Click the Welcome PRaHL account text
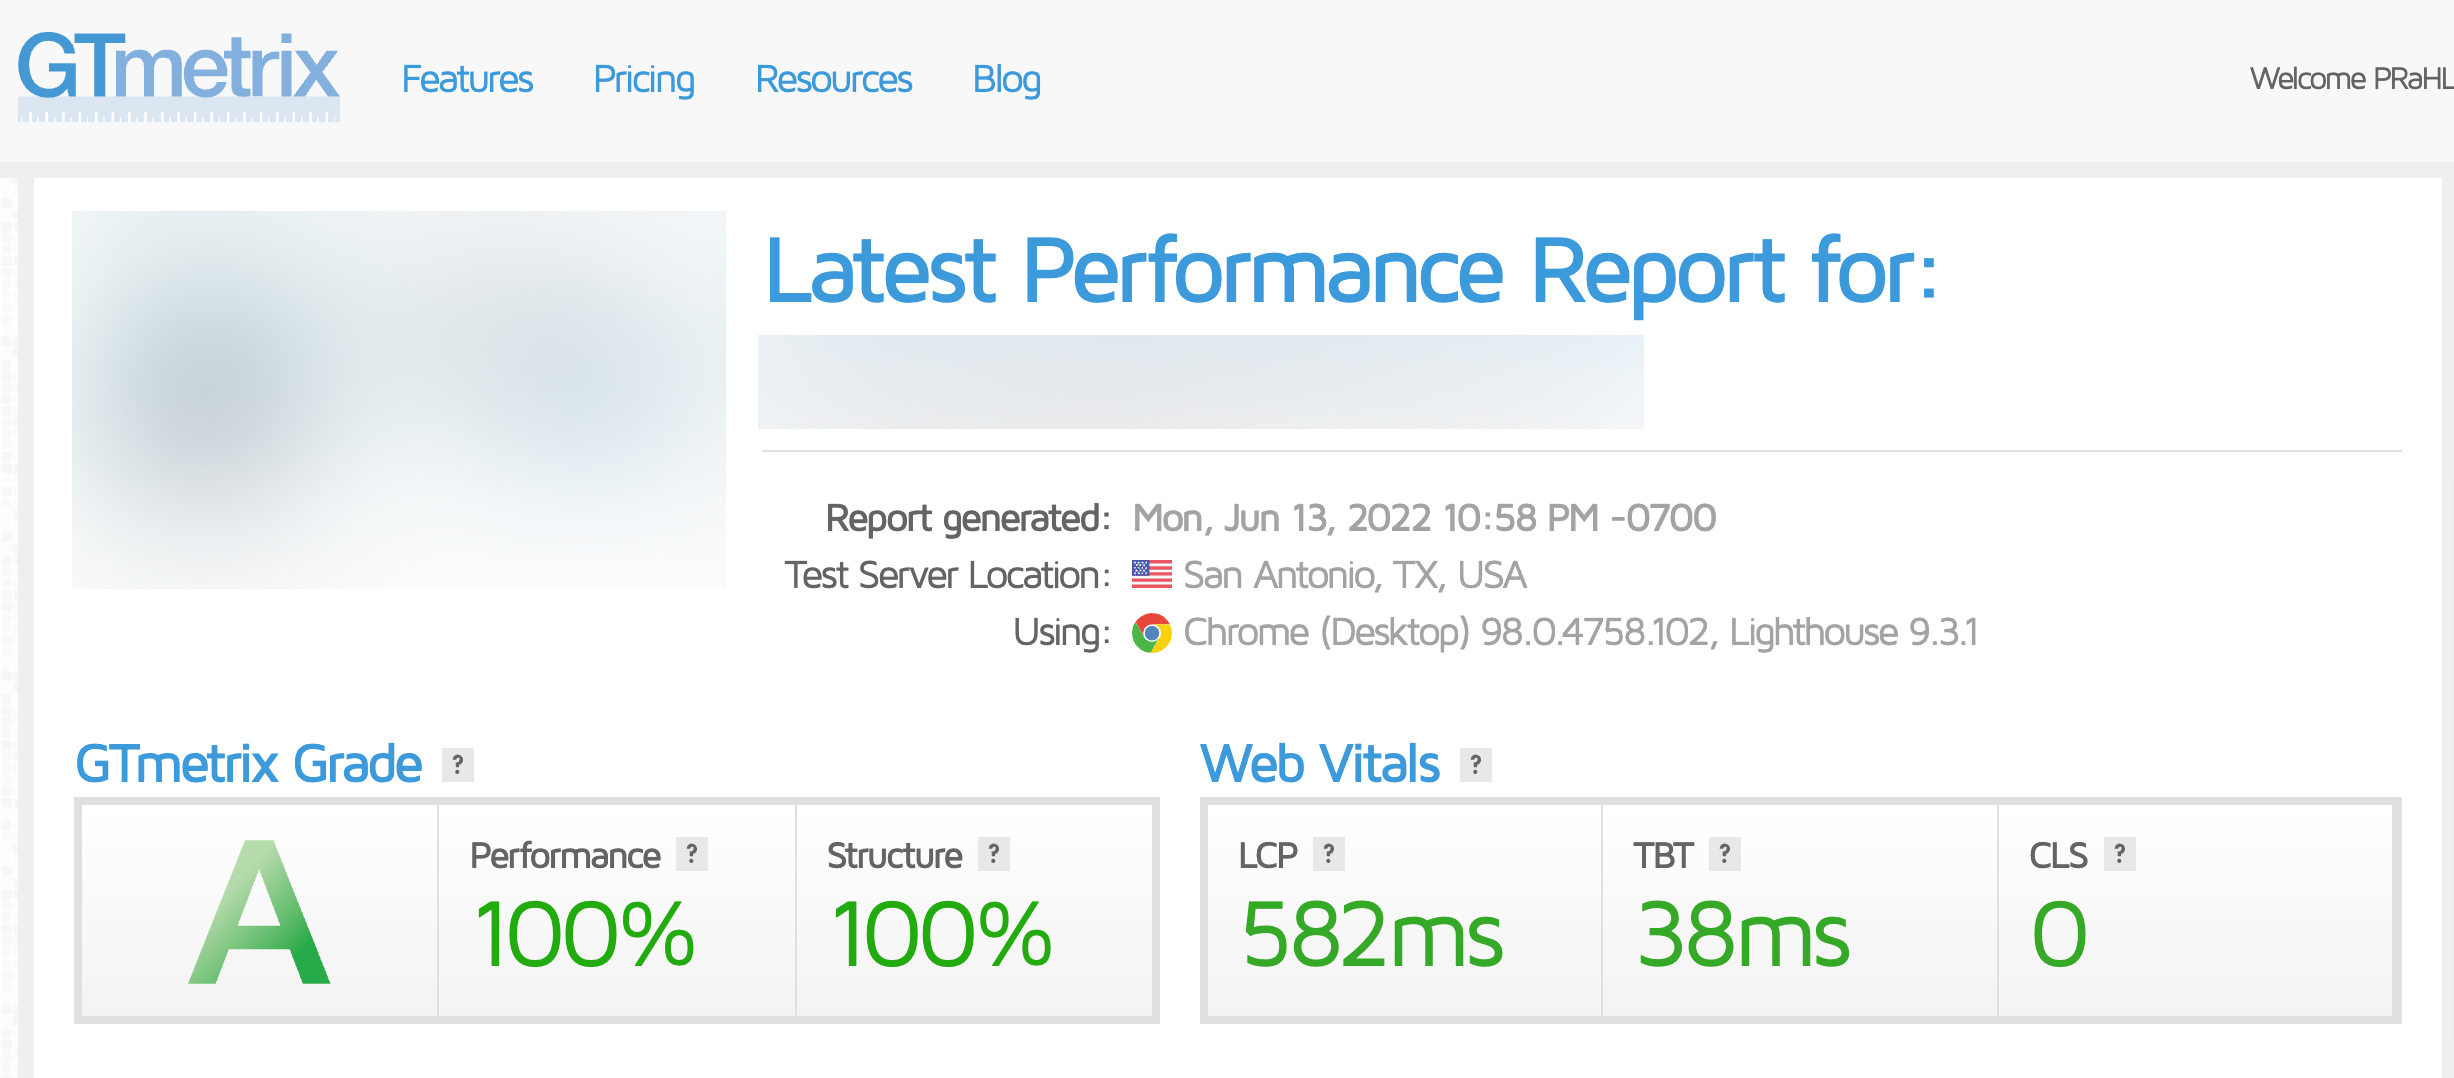 [2351, 79]
